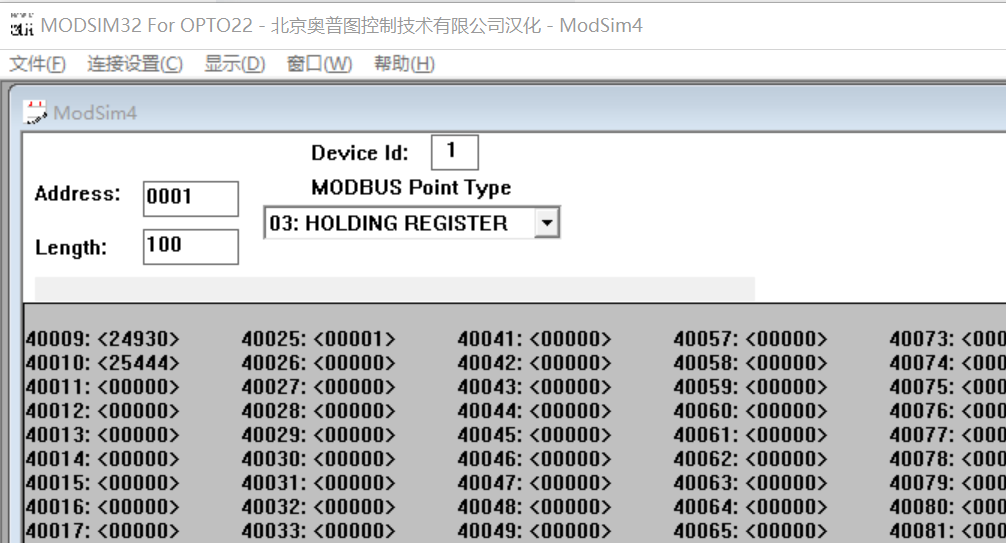Select register 40079 entry
1006x543 pixels.
(x=948, y=483)
